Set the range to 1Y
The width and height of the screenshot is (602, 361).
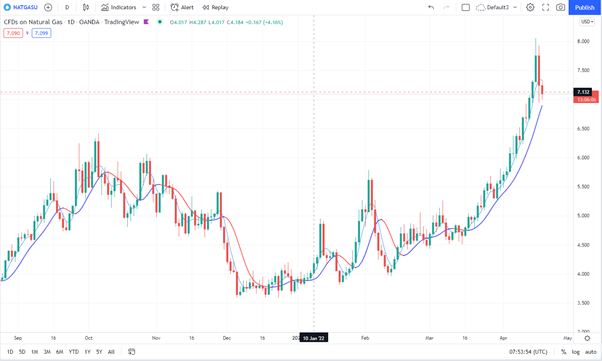(88, 352)
